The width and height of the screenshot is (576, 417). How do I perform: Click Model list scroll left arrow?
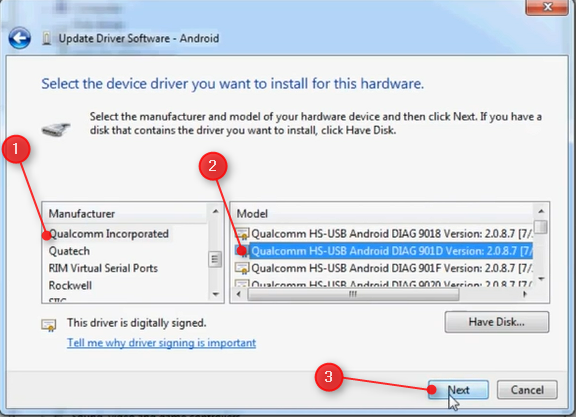click(x=239, y=294)
